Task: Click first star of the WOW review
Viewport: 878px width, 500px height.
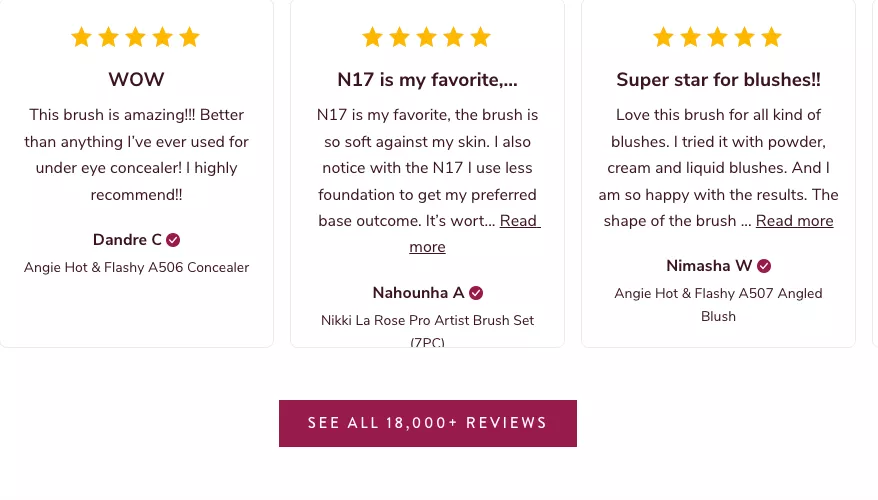Action: [x=82, y=38]
